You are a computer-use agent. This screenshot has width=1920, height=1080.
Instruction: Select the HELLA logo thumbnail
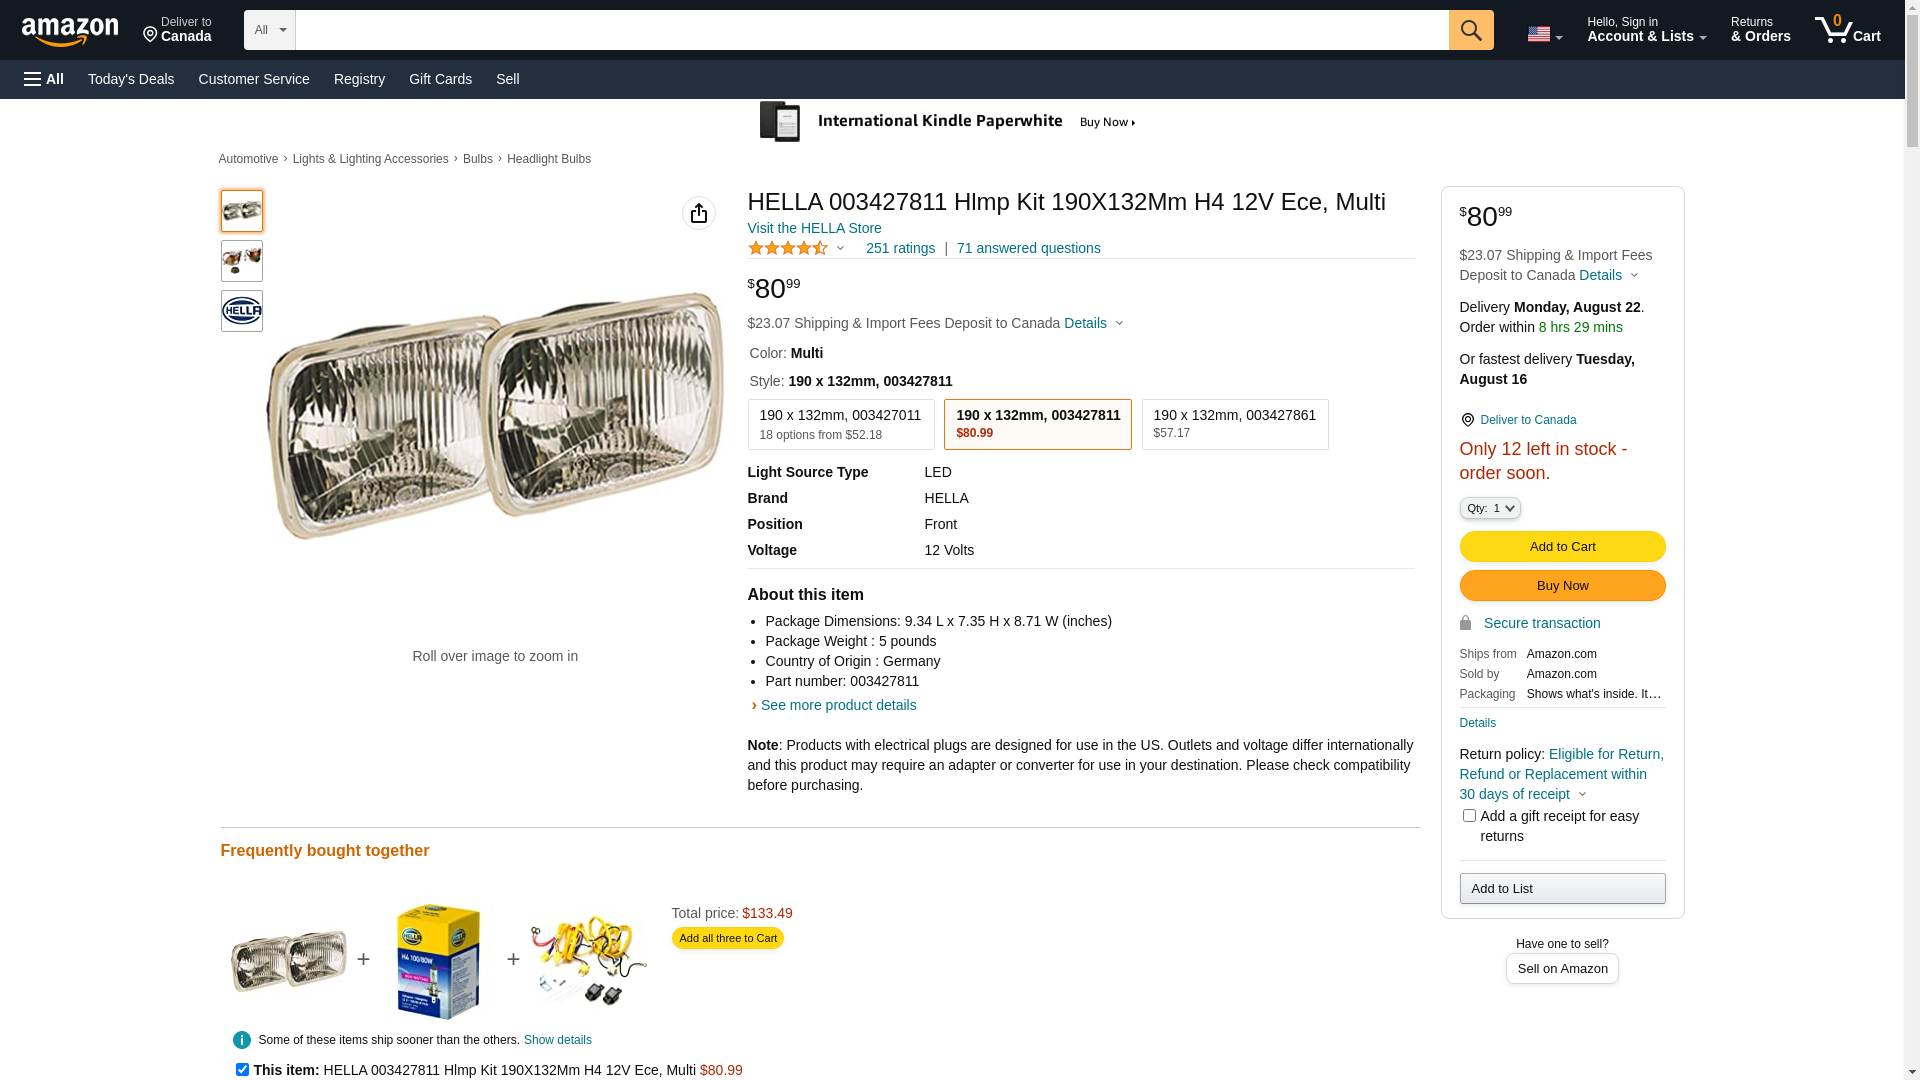[242, 311]
